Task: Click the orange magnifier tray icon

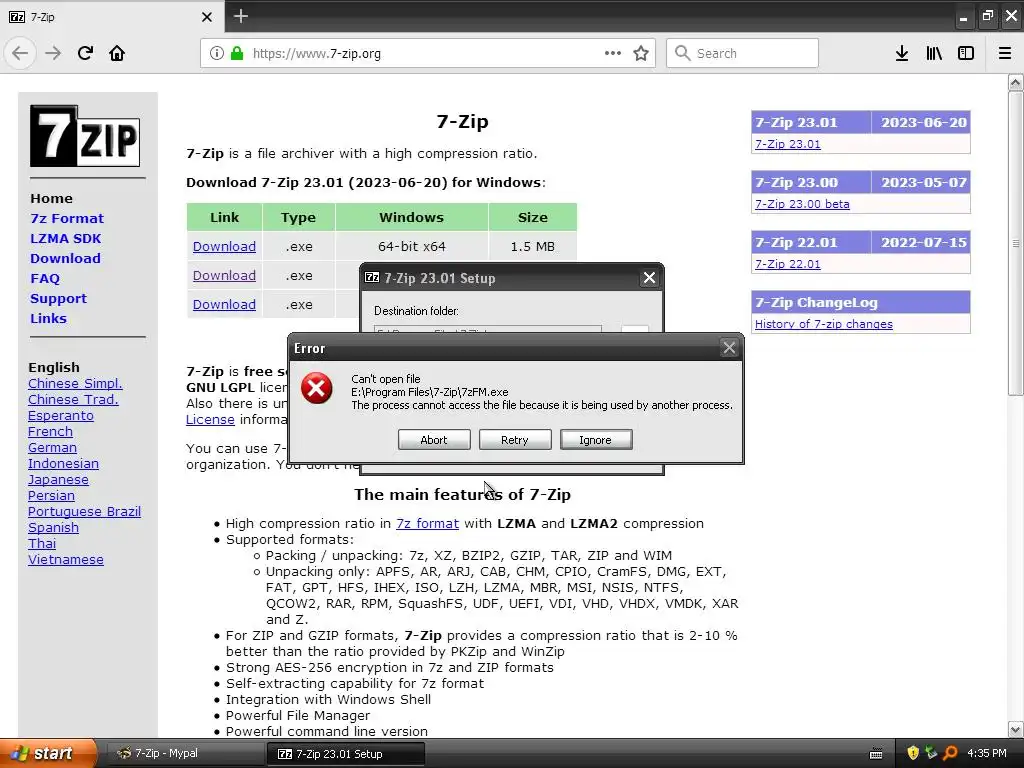Action: 950,753
